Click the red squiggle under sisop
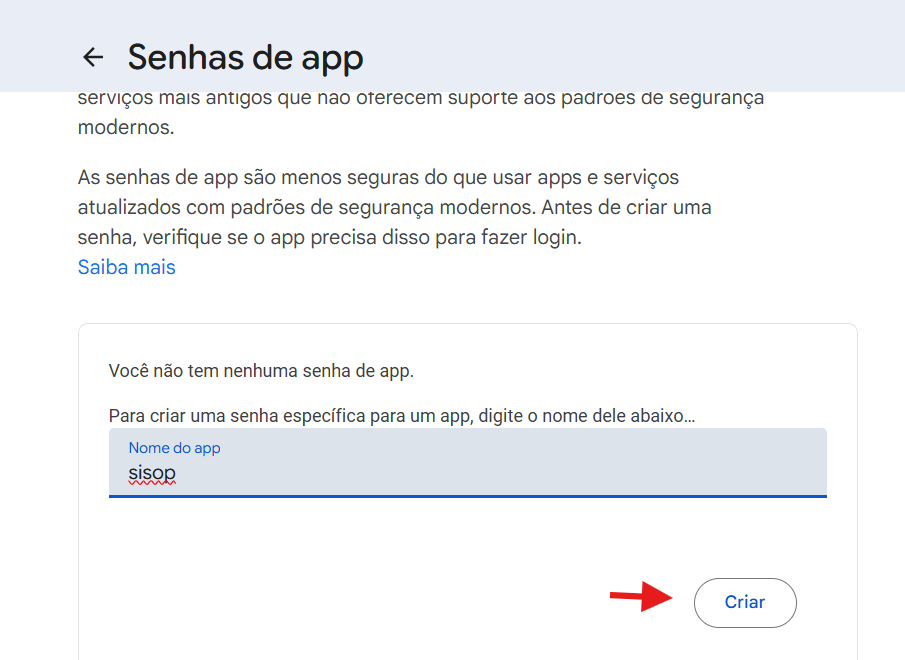This screenshot has width=905, height=660. 152,483
